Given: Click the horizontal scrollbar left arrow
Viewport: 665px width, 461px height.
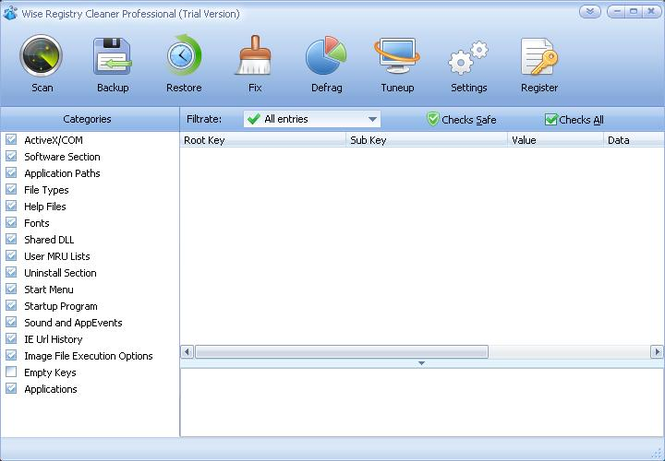Looking at the screenshot, I should click(187, 352).
